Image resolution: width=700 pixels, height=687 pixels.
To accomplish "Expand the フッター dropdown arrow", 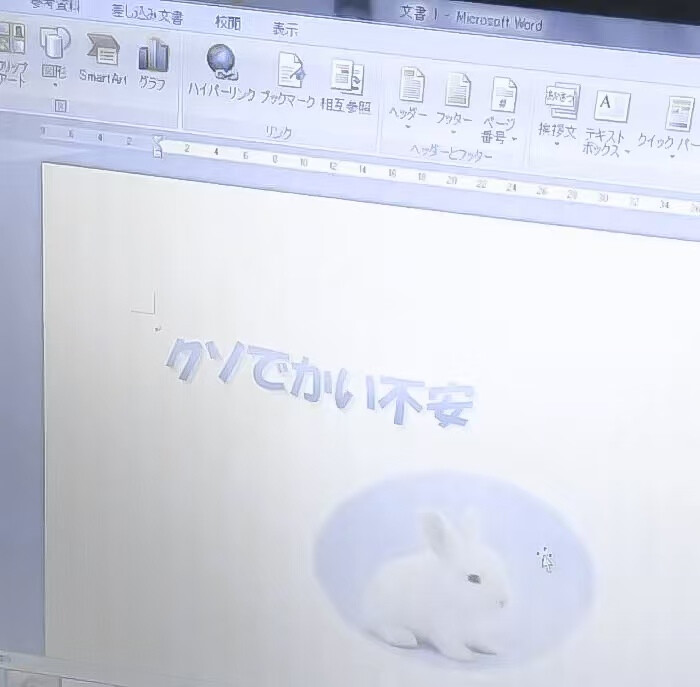I will 453,132.
